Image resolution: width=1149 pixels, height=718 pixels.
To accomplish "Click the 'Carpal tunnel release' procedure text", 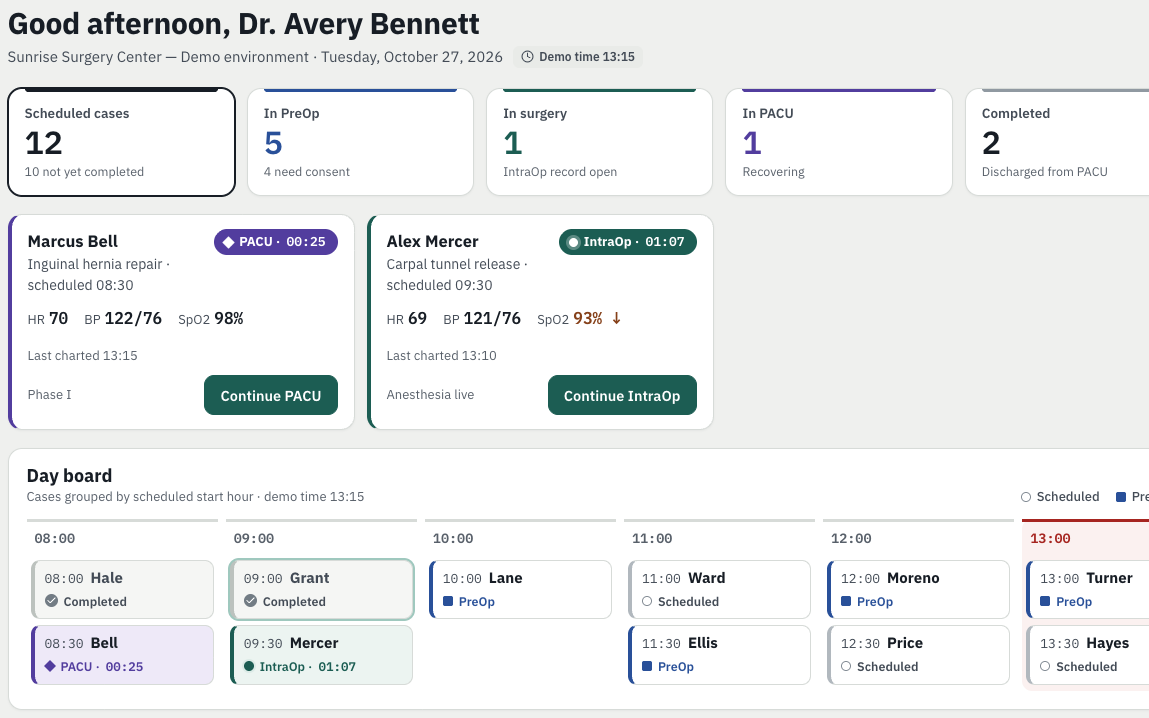I will coord(454,264).
